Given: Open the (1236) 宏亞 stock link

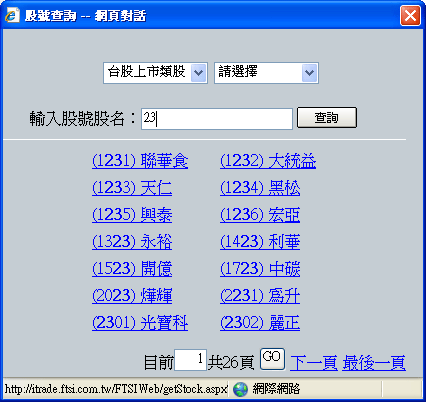Looking at the screenshot, I should [x=260, y=215].
